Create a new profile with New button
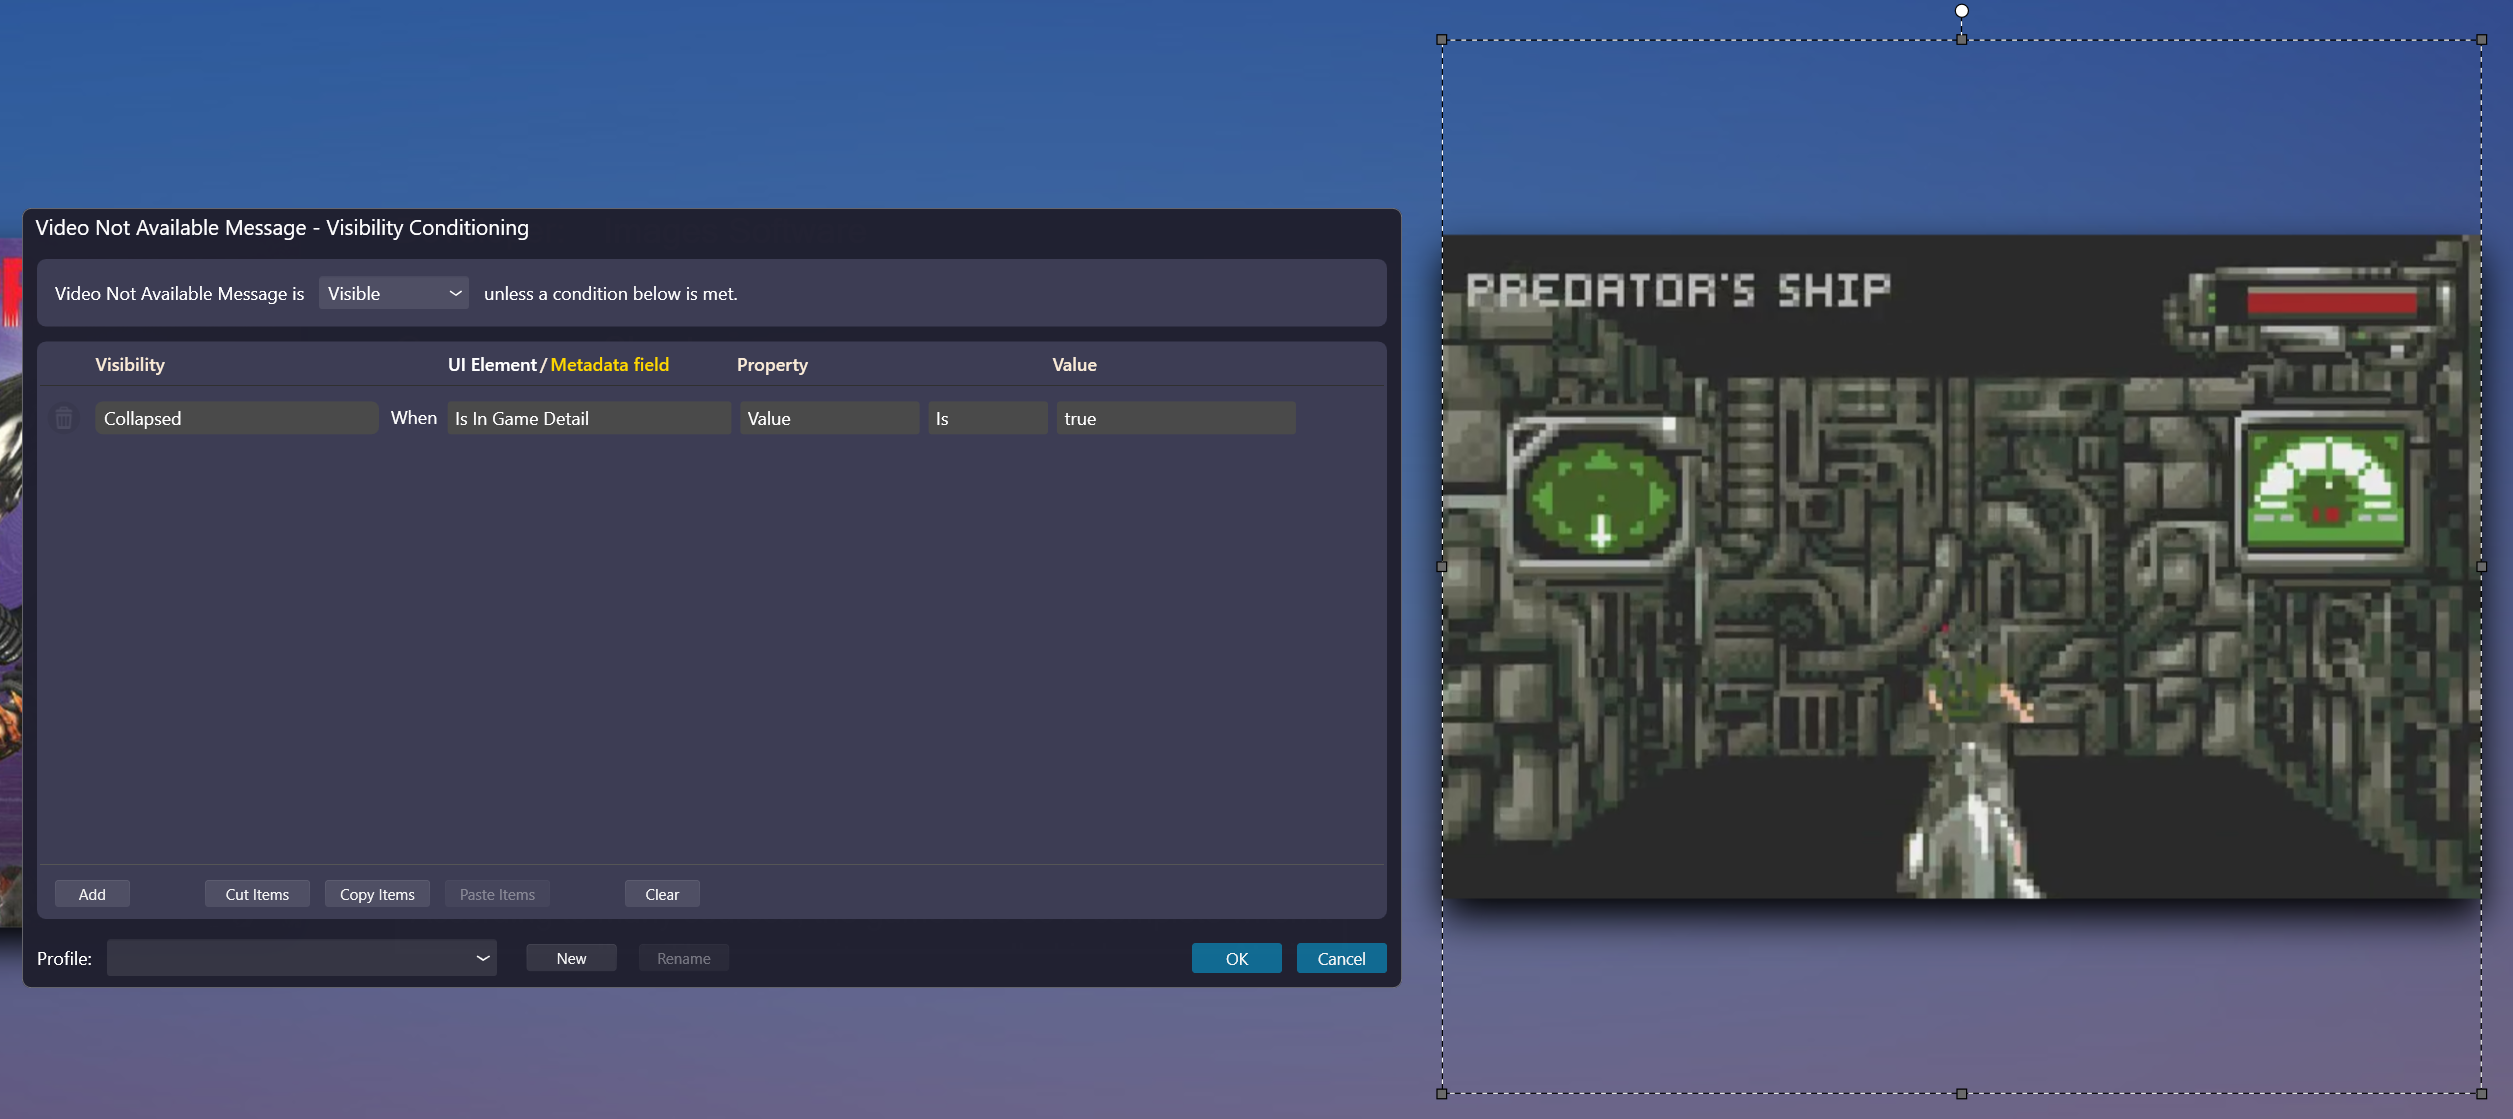Viewport: 2513px width, 1119px height. click(571, 958)
